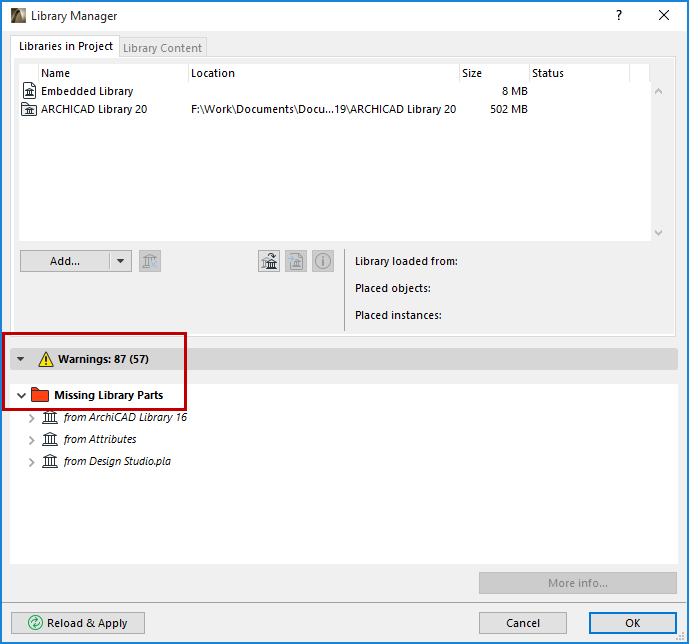Screen dimensions: 689x644
Task: Click the Embedded Library row icon
Action: click(x=29, y=91)
